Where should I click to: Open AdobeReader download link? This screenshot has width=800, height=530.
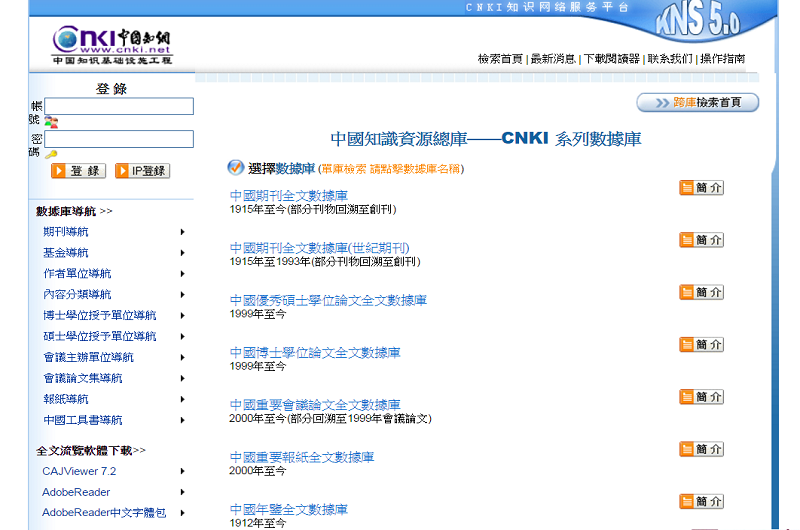[x=76, y=492]
